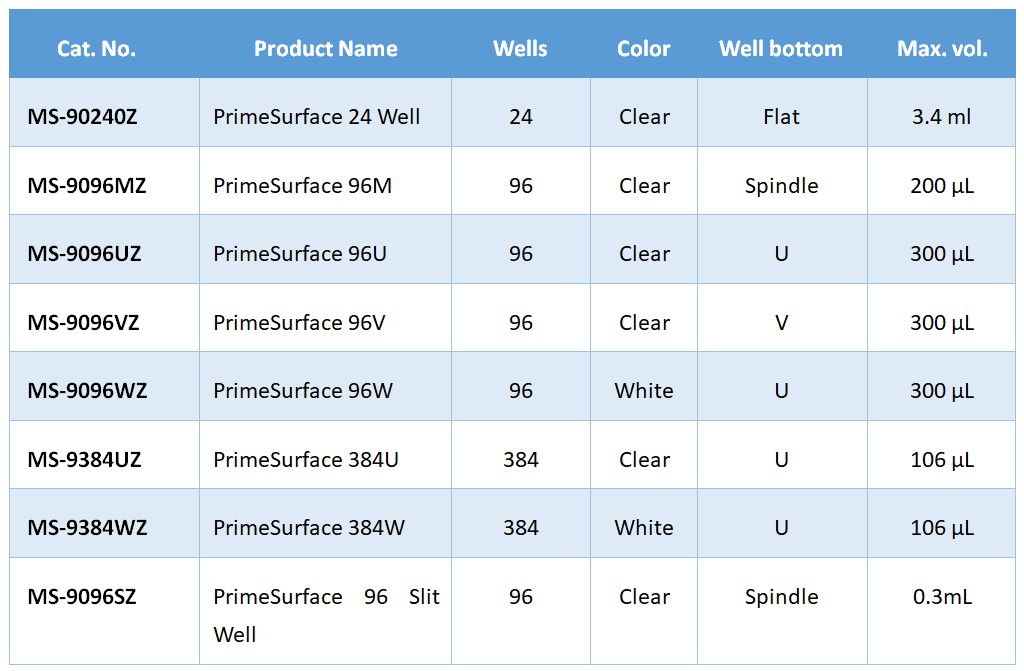
Task: Click the PrimeSurface 24 Well product name
Action: (316, 117)
